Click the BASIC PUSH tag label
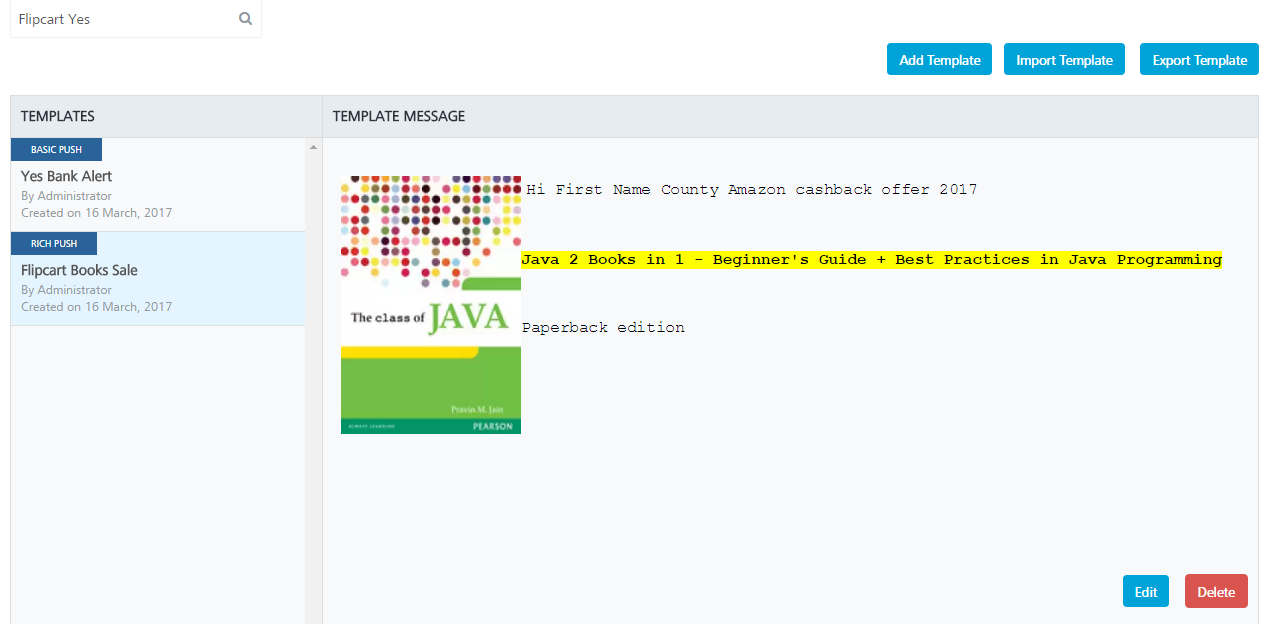1272x624 pixels. click(x=56, y=150)
